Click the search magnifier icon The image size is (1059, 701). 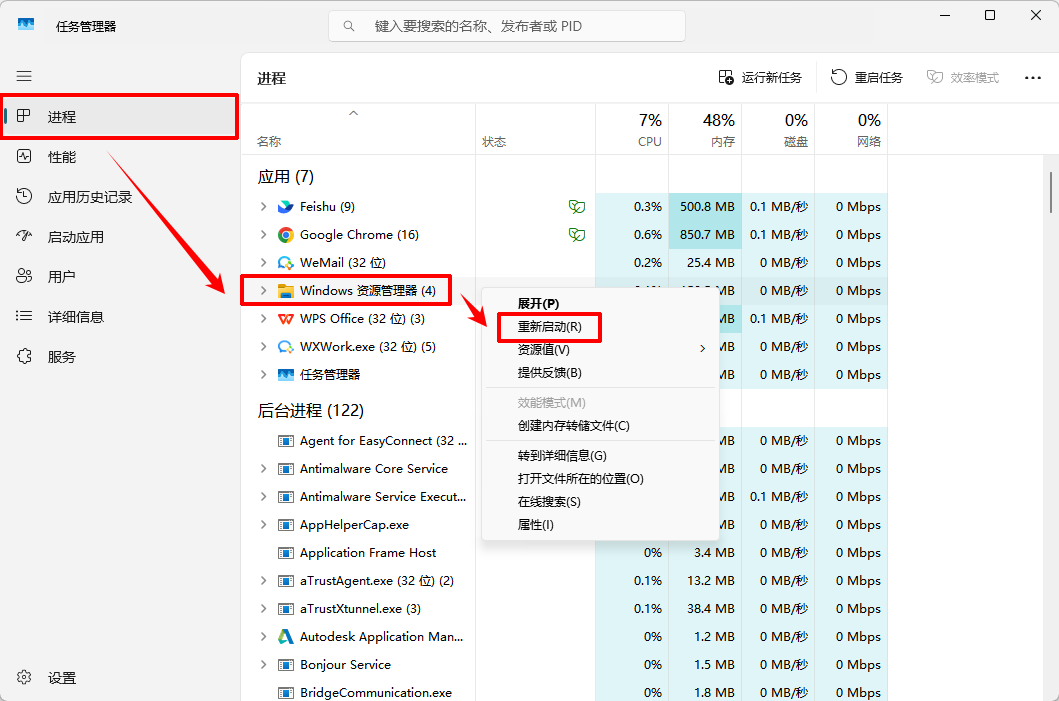coord(349,26)
